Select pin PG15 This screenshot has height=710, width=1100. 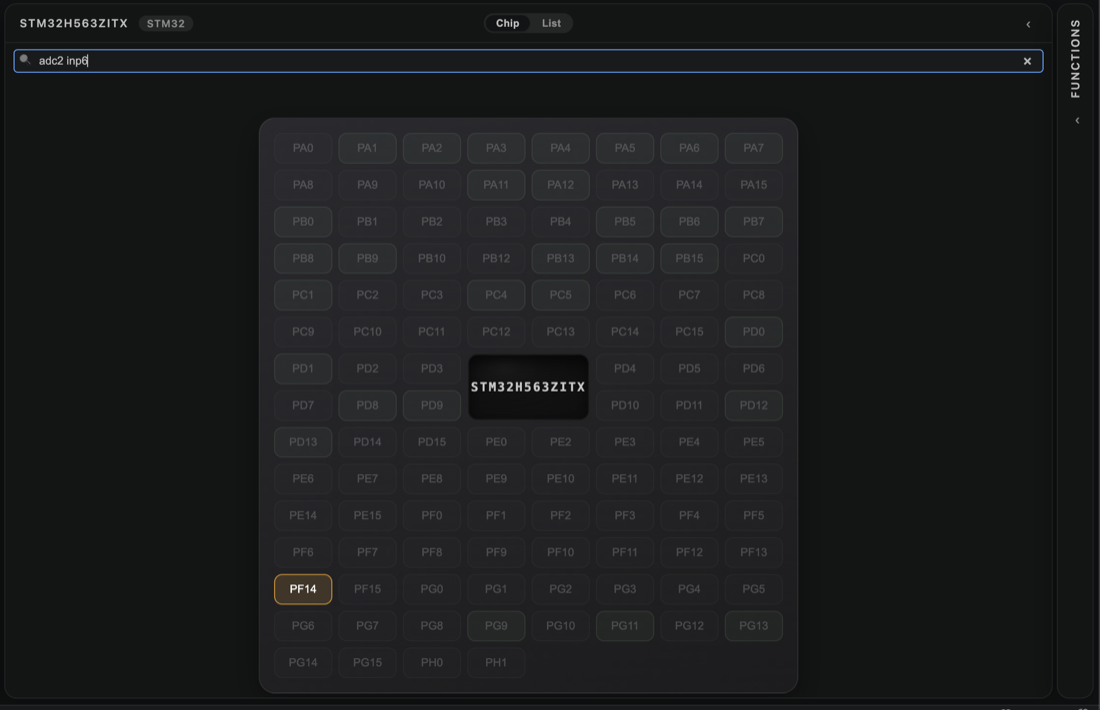pos(368,662)
